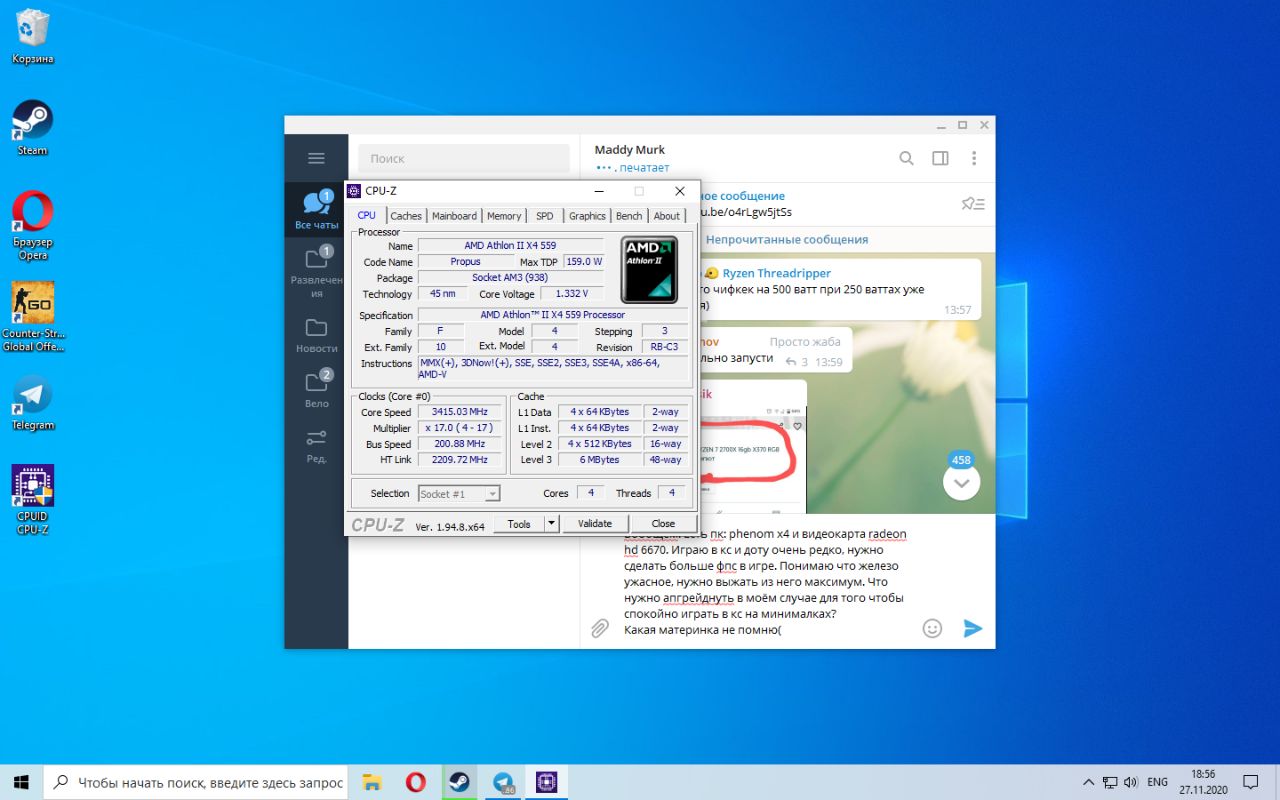Open the Telegram hamburger menu

(316, 158)
